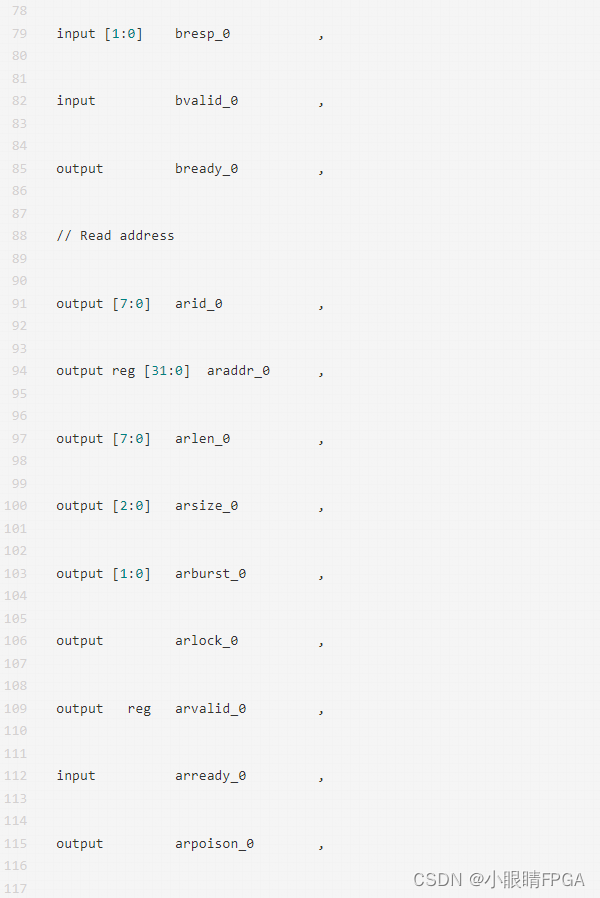This screenshot has width=600, height=898.
Task: Click the bvalid_0 input port name
Action: tap(206, 100)
